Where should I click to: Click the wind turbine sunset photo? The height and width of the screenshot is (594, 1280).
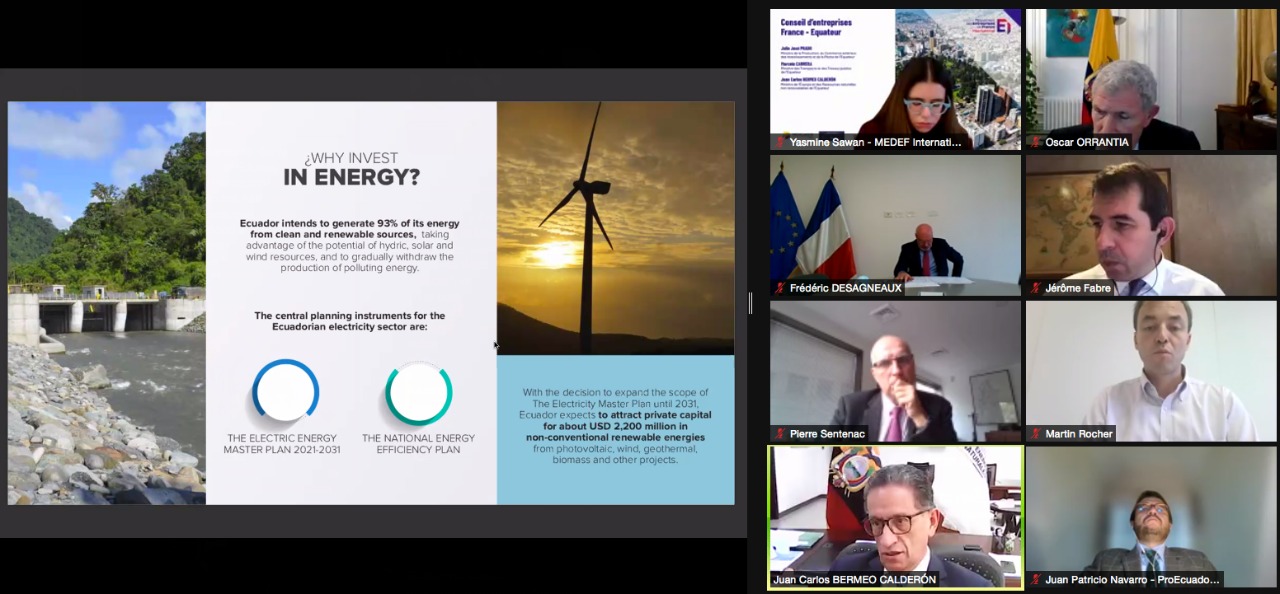click(615, 228)
